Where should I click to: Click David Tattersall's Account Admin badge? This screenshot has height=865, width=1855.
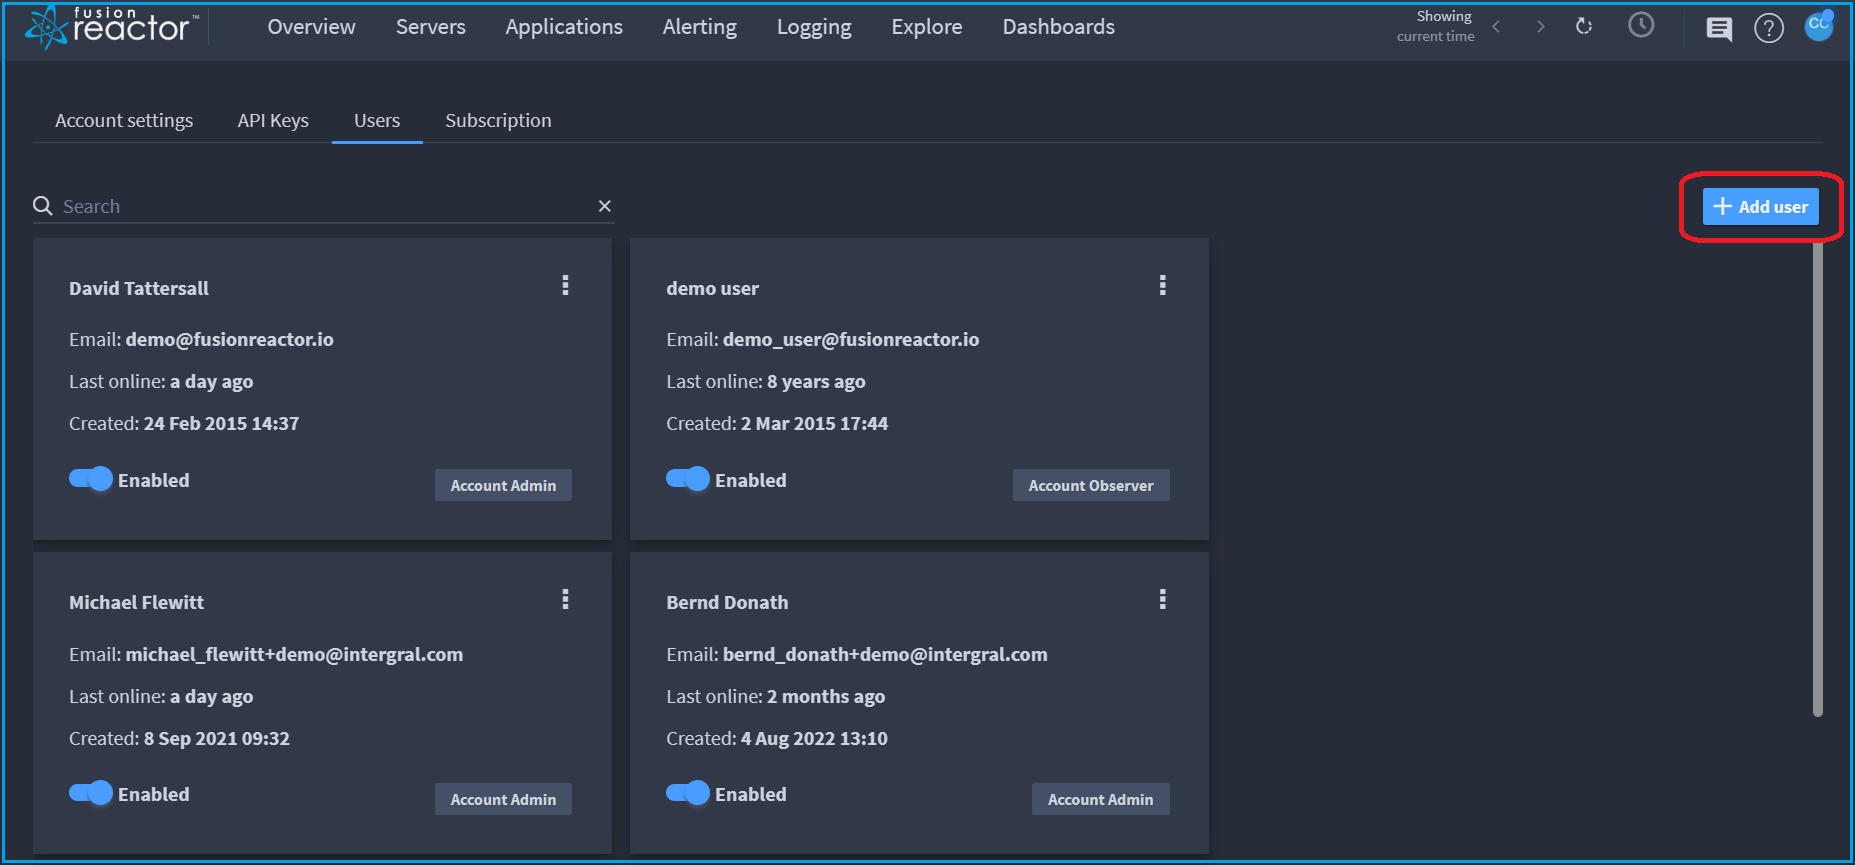click(x=503, y=485)
